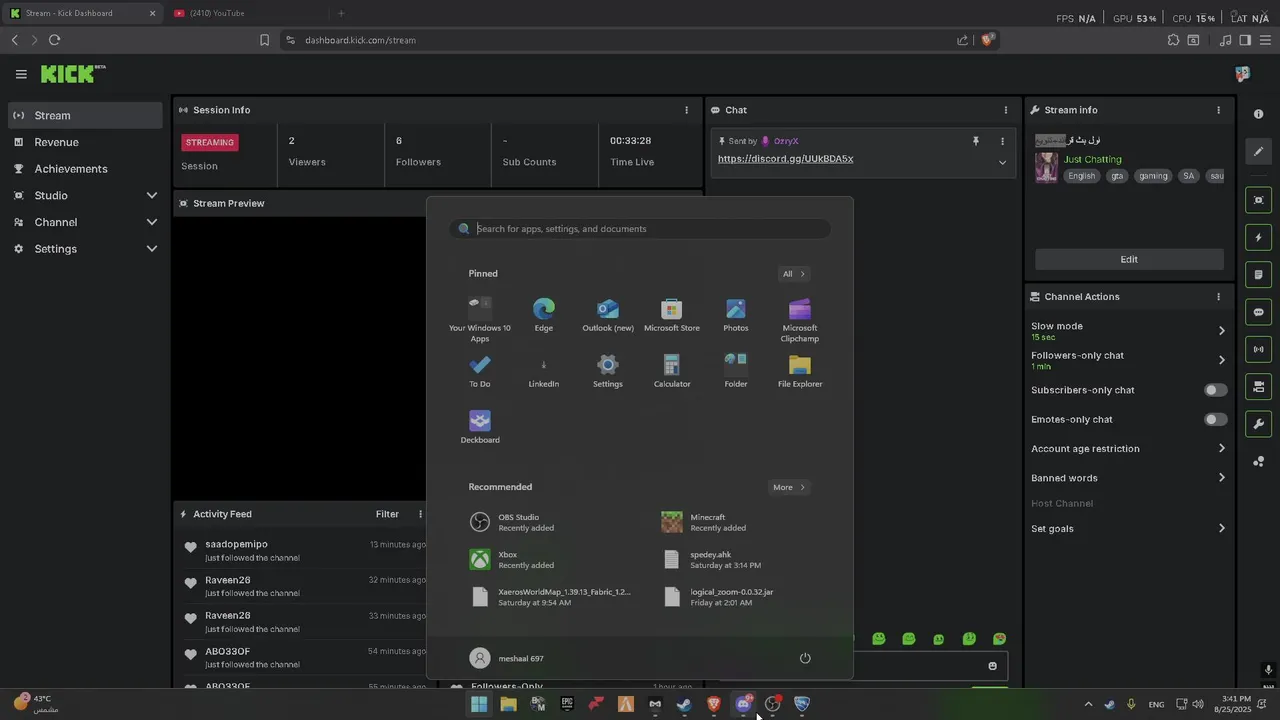Screen dimensions: 1280x720
Task: Expand the pinned chat message chevron
Action: click(1002, 163)
